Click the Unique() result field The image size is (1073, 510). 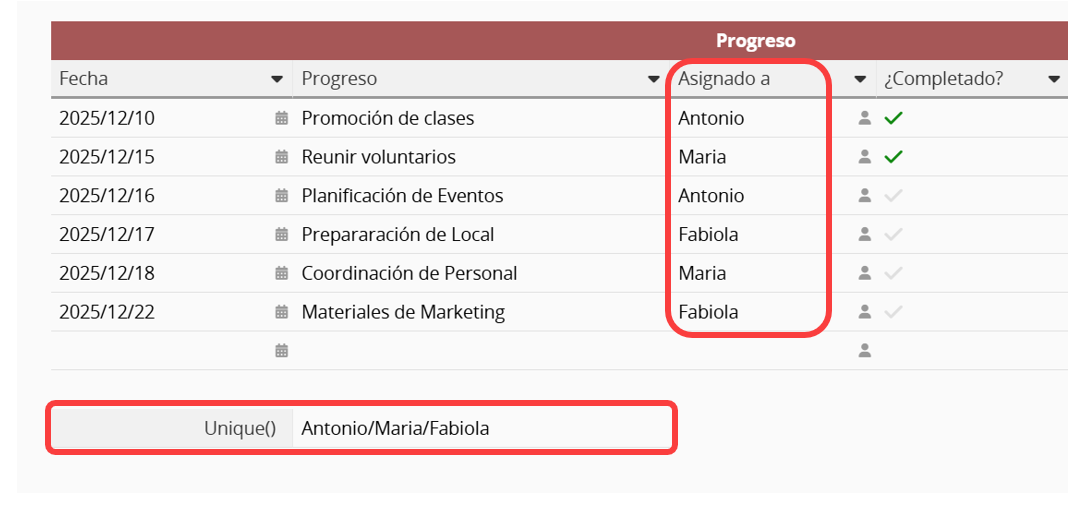click(480, 428)
